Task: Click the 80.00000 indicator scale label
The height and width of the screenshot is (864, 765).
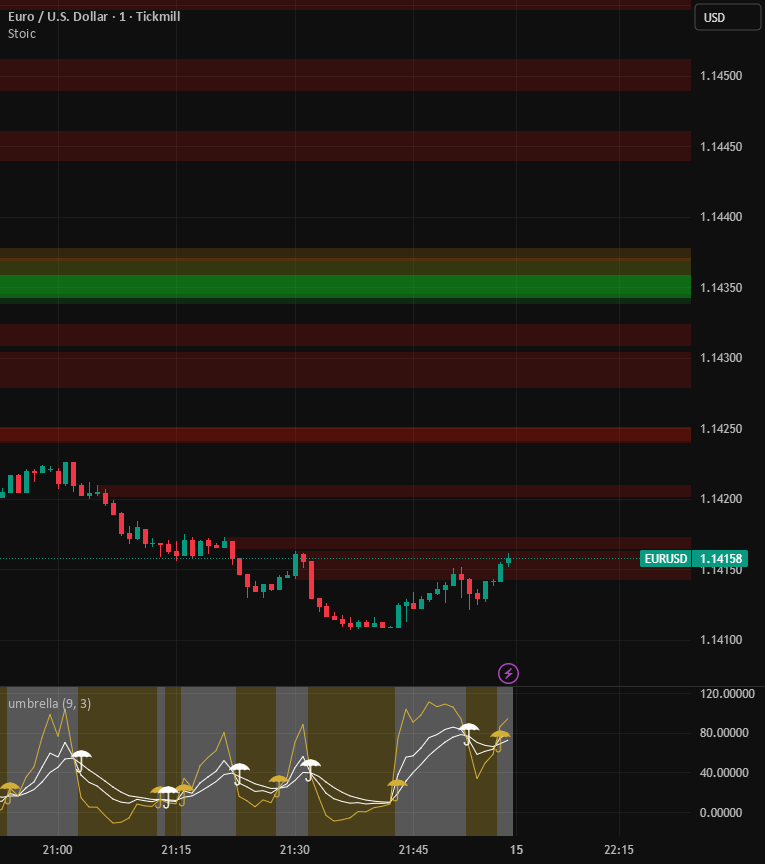Action: pyautogui.click(x=724, y=733)
